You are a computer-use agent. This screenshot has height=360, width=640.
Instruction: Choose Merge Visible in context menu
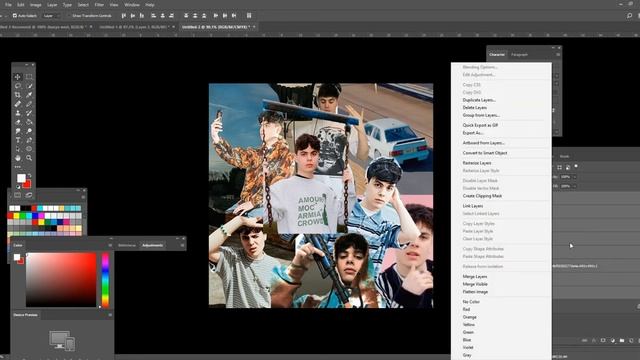tap(475, 284)
